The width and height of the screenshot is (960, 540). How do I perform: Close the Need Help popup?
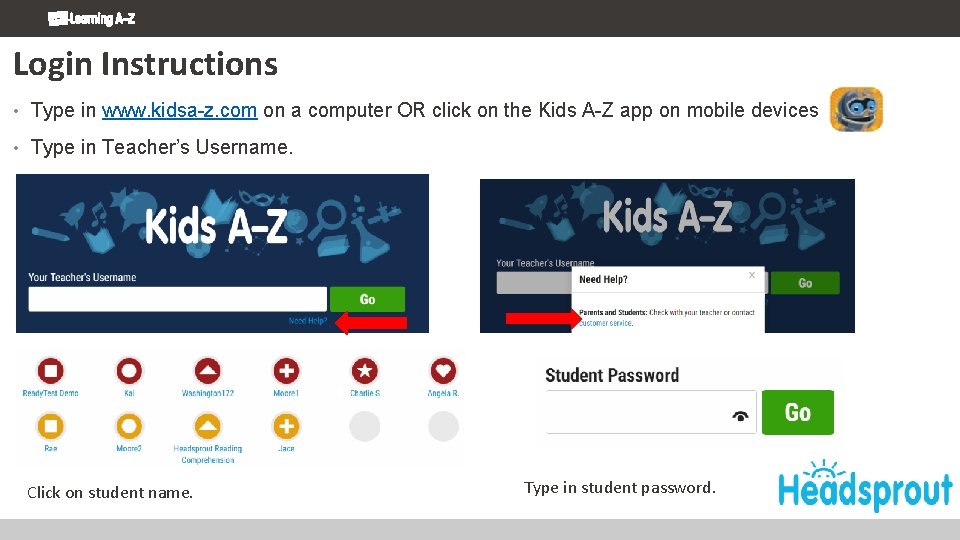pyautogui.click(x=753, y=274)
